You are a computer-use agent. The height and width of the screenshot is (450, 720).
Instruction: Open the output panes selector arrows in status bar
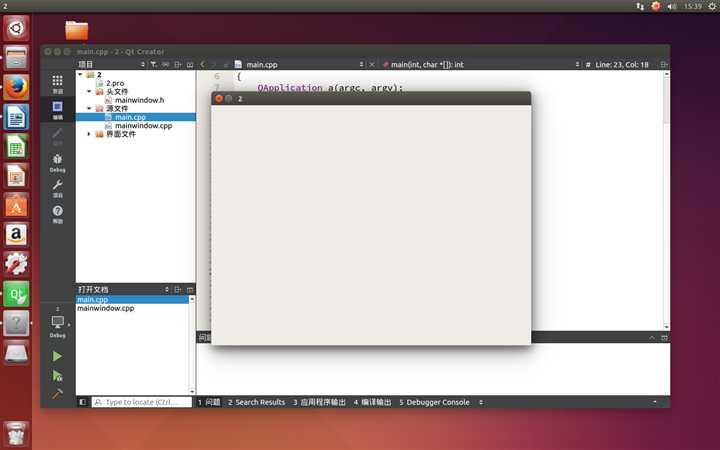coord(481,402)
